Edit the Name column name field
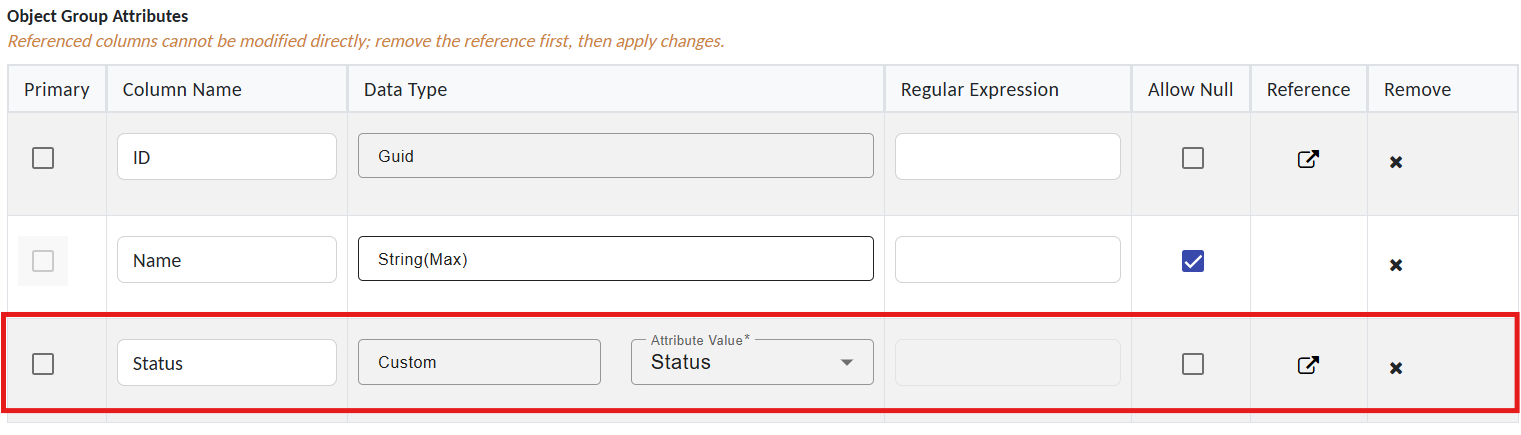The image size is (1521, 435). [x=226, y=260]
